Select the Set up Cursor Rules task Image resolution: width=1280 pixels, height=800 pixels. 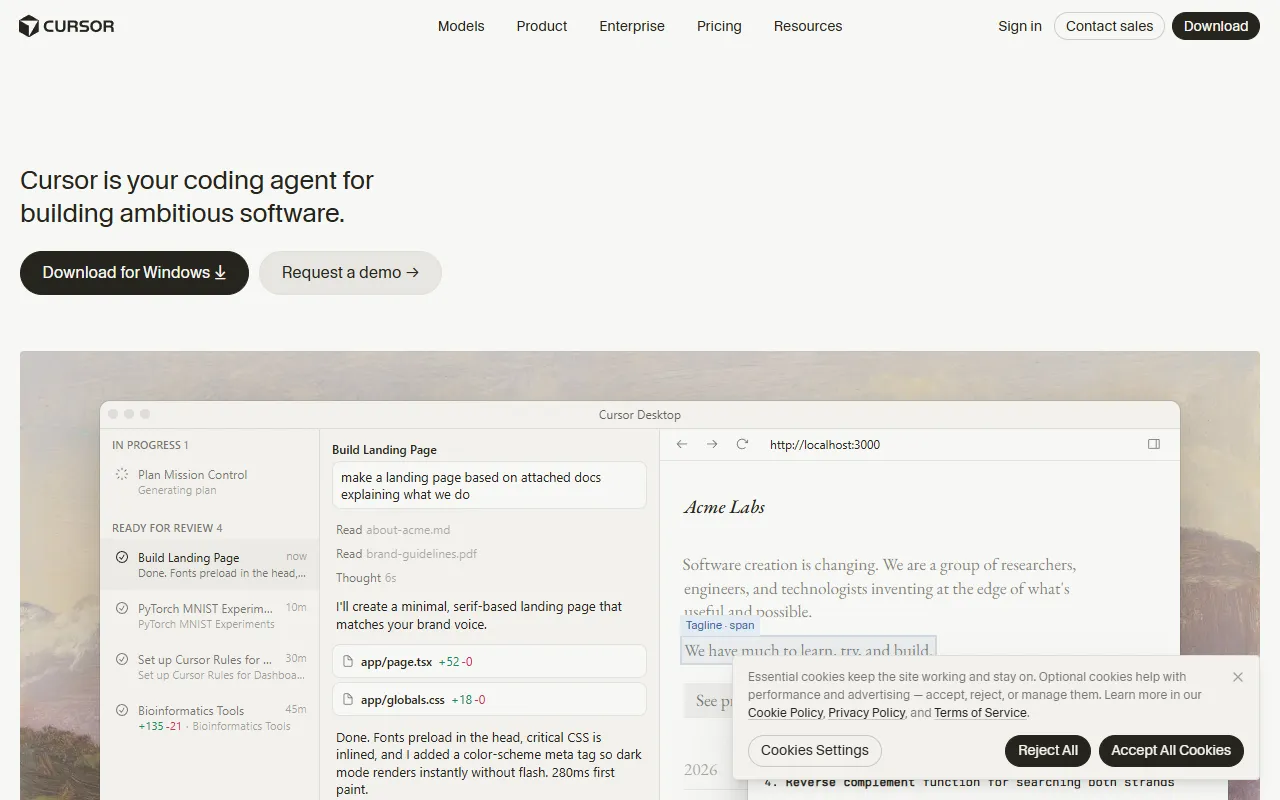click(210, 667)
